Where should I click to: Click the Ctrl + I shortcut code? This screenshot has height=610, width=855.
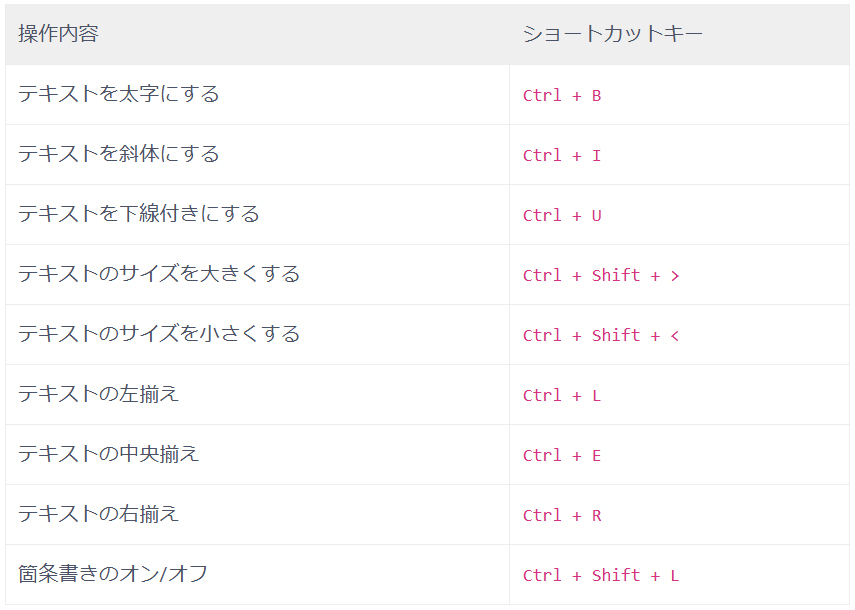(x=562, y=156)
